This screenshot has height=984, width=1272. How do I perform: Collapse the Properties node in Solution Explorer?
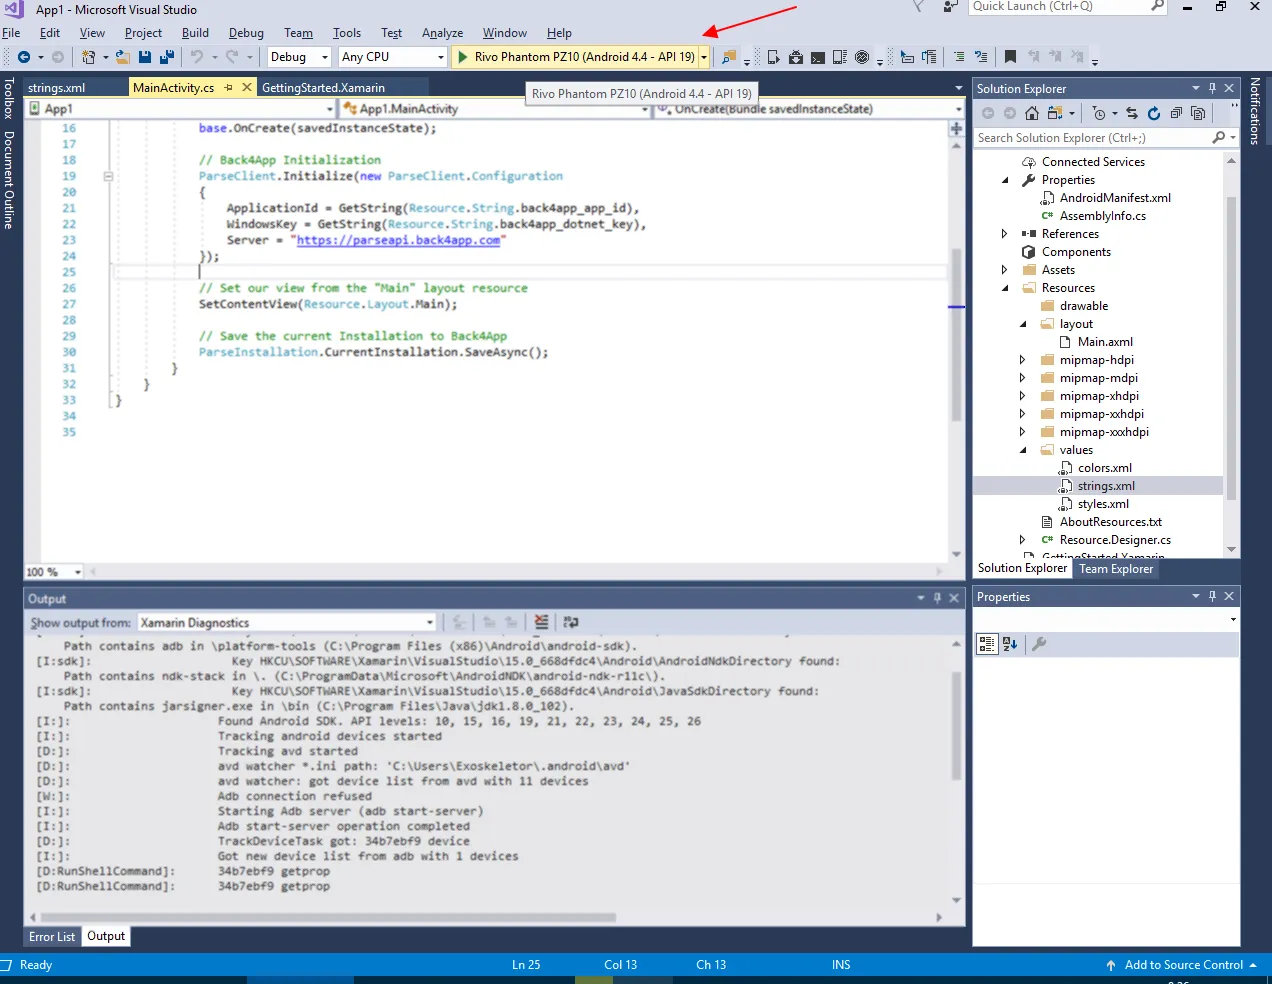tap(1005, 180)
